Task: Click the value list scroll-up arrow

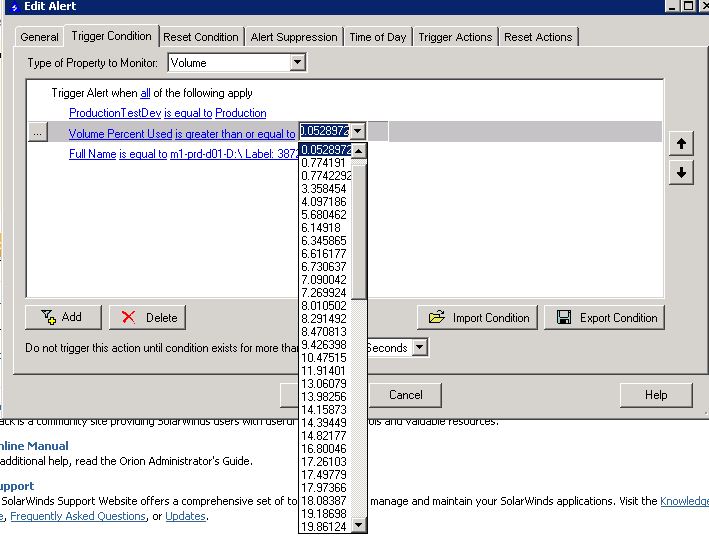Action: click(359, 151)
